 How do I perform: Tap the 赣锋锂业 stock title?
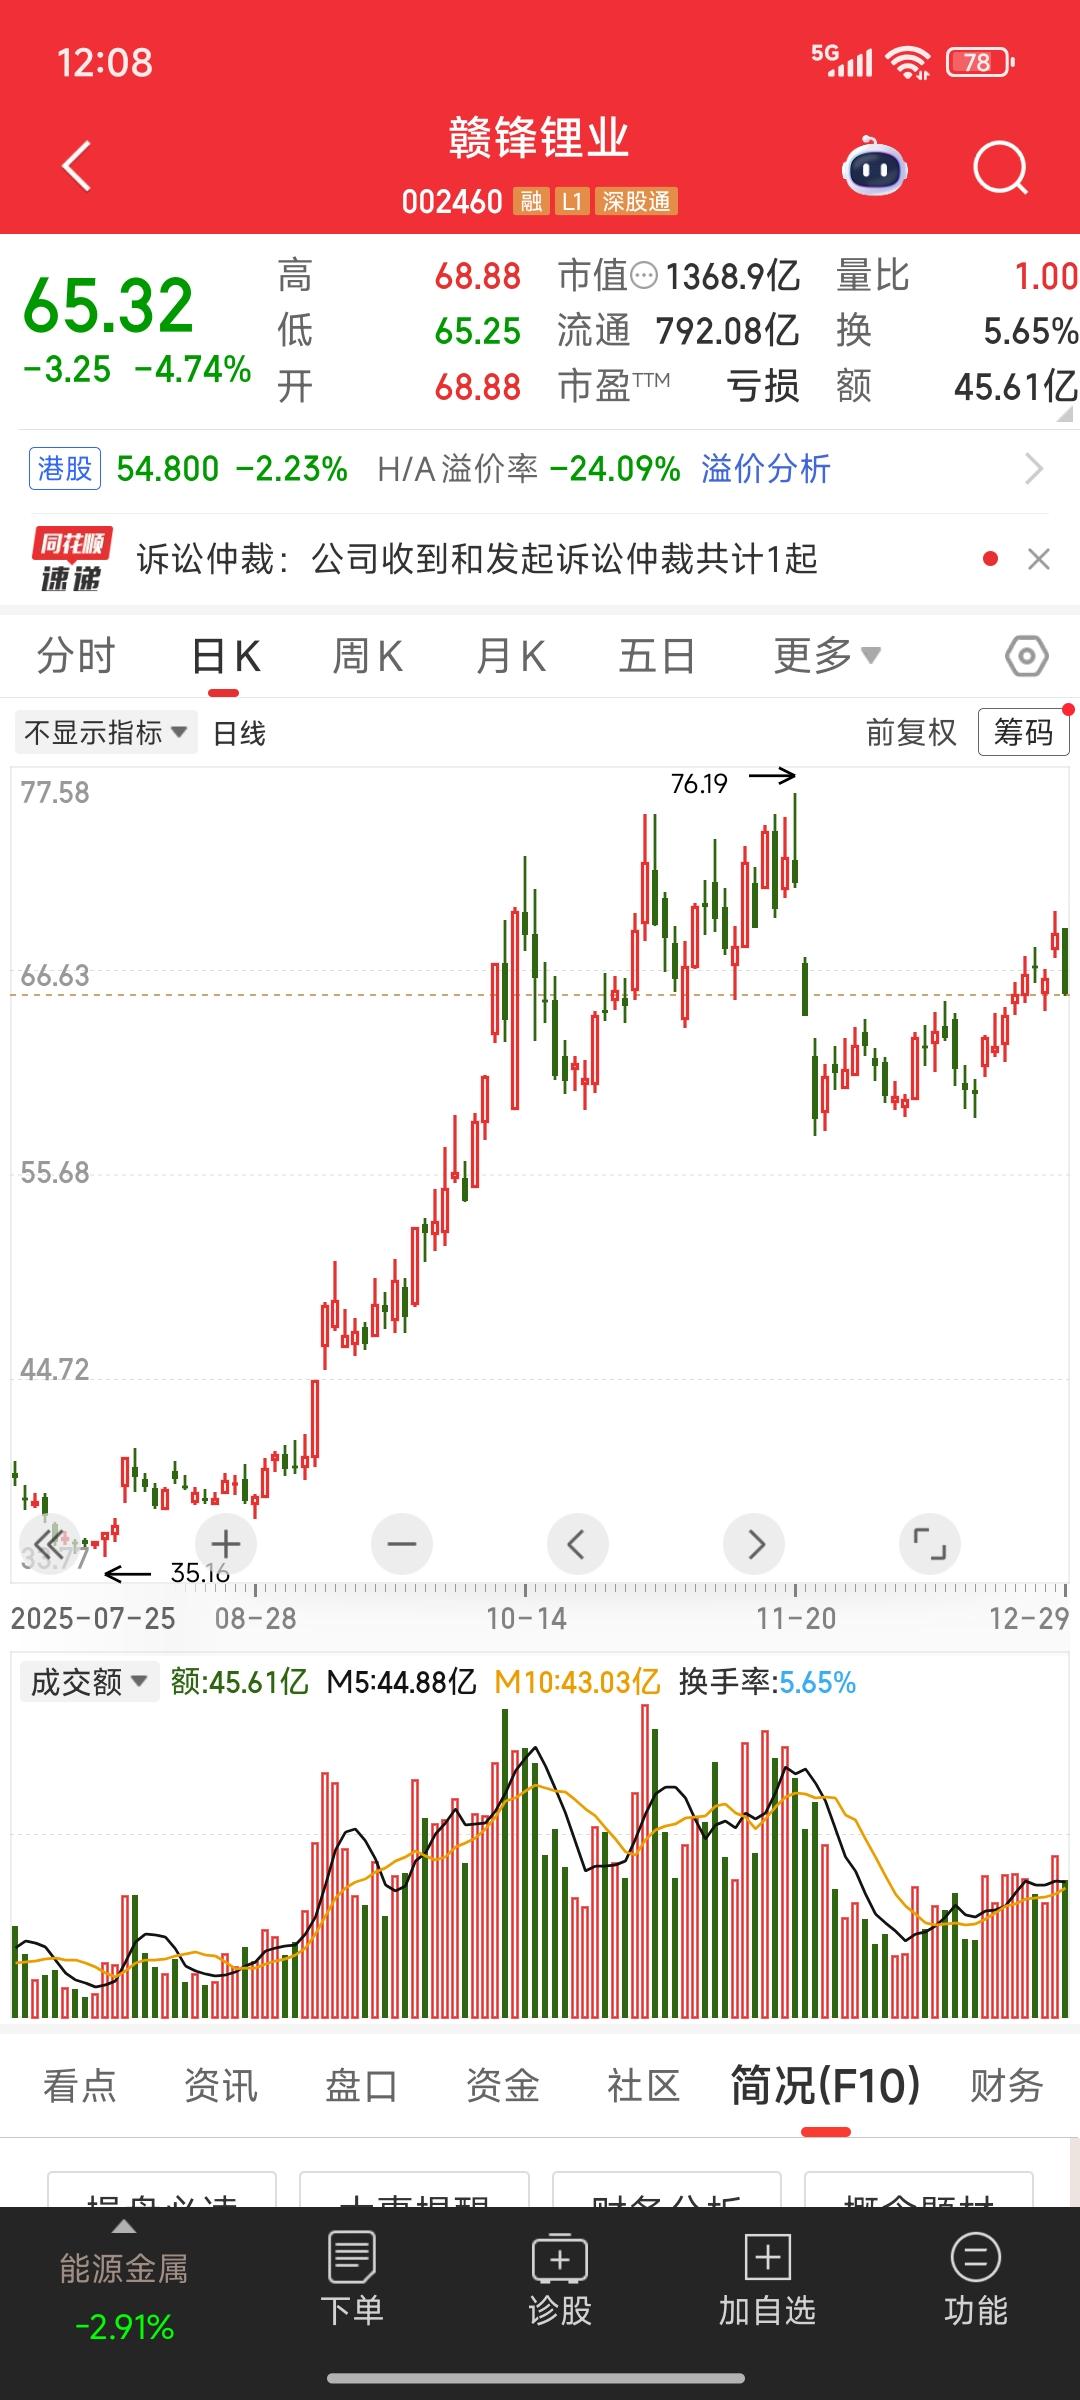539,138
